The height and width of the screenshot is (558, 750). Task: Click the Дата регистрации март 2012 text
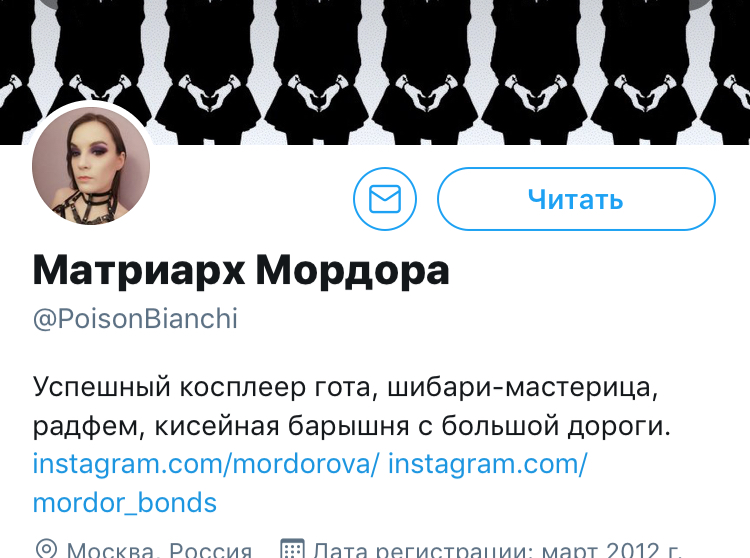point(497,549)
